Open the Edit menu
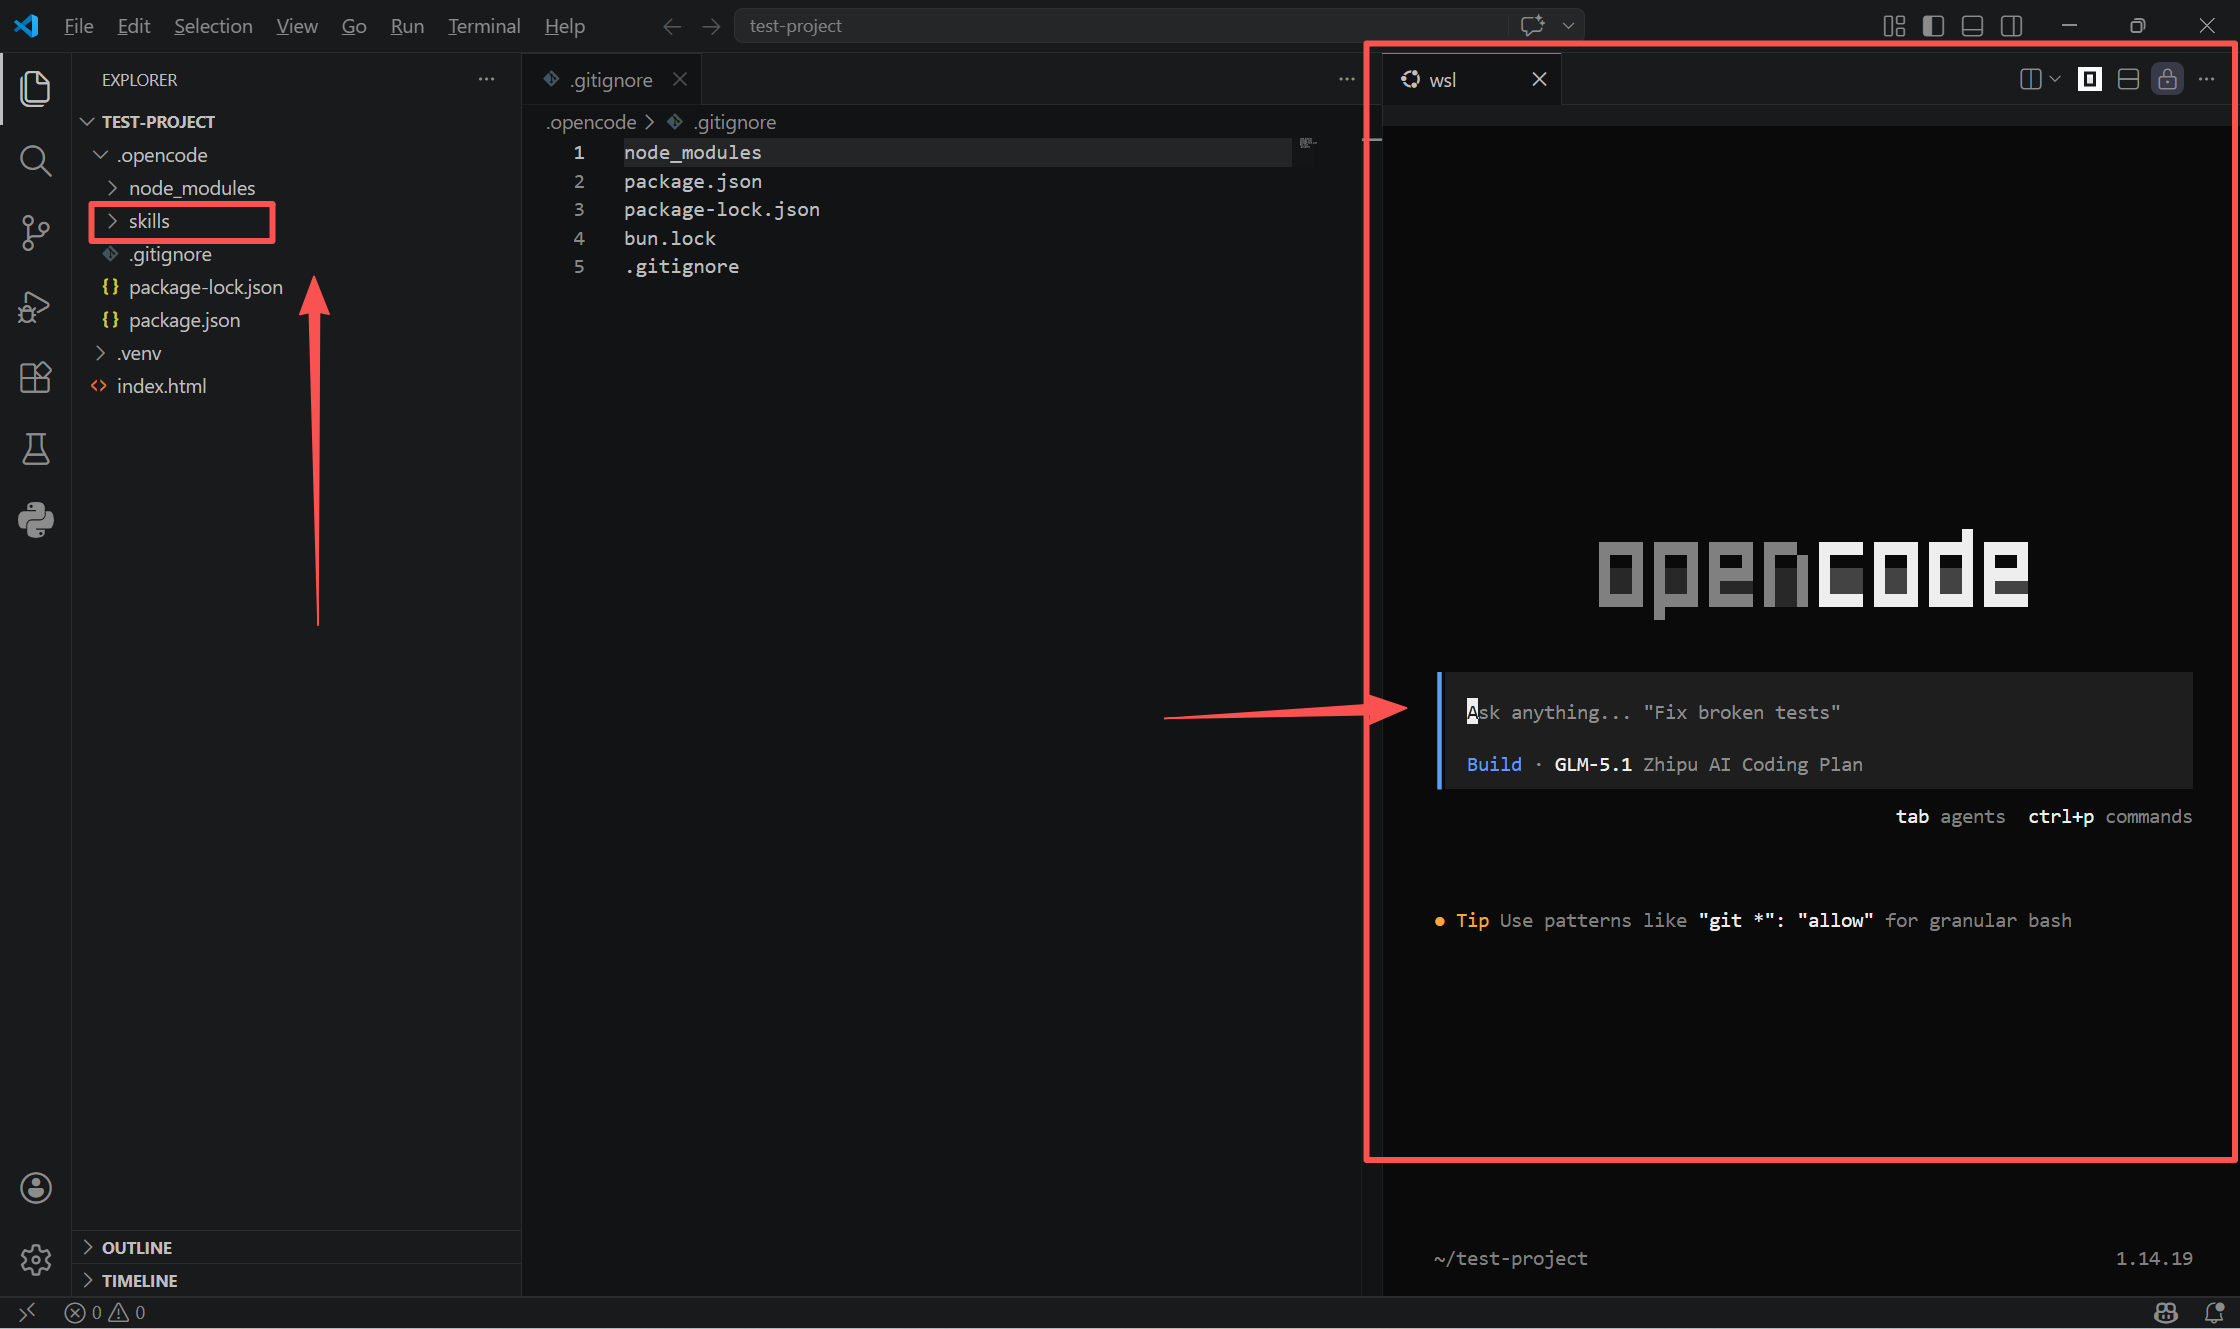This screenshot has height=1329, width=2240. click(133, 26)
